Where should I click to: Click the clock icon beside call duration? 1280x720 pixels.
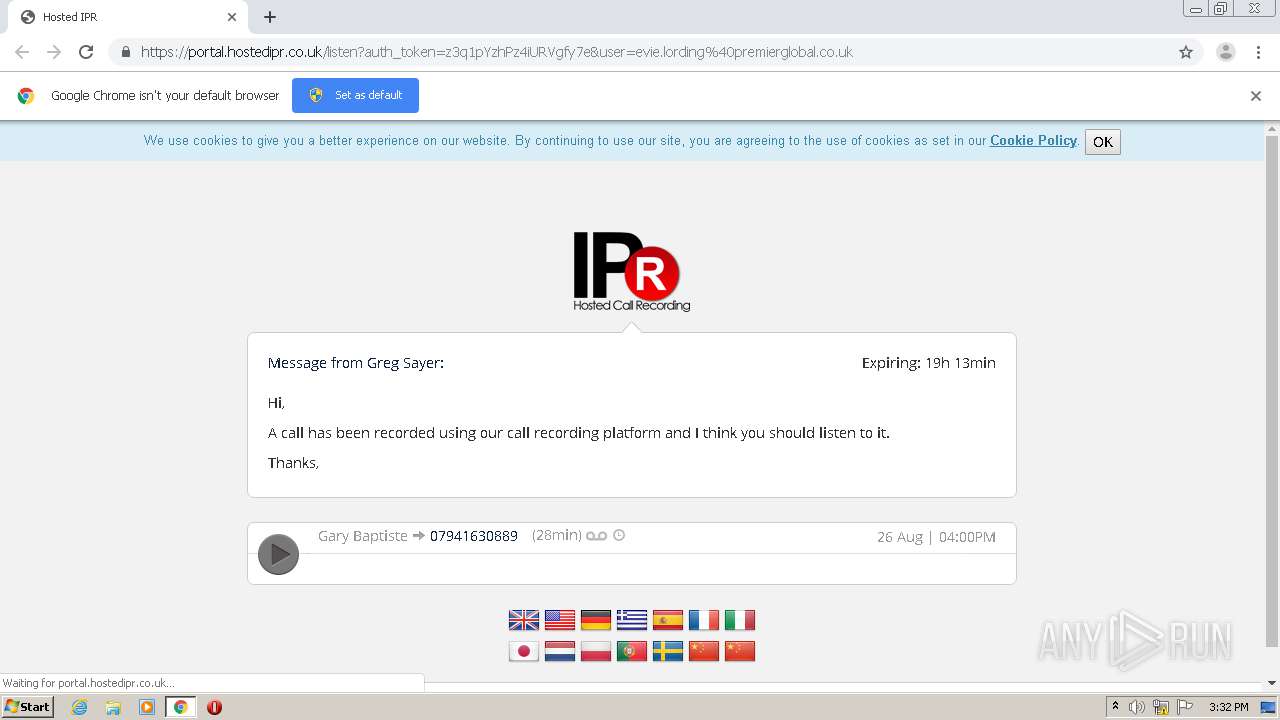coord(619,535)
